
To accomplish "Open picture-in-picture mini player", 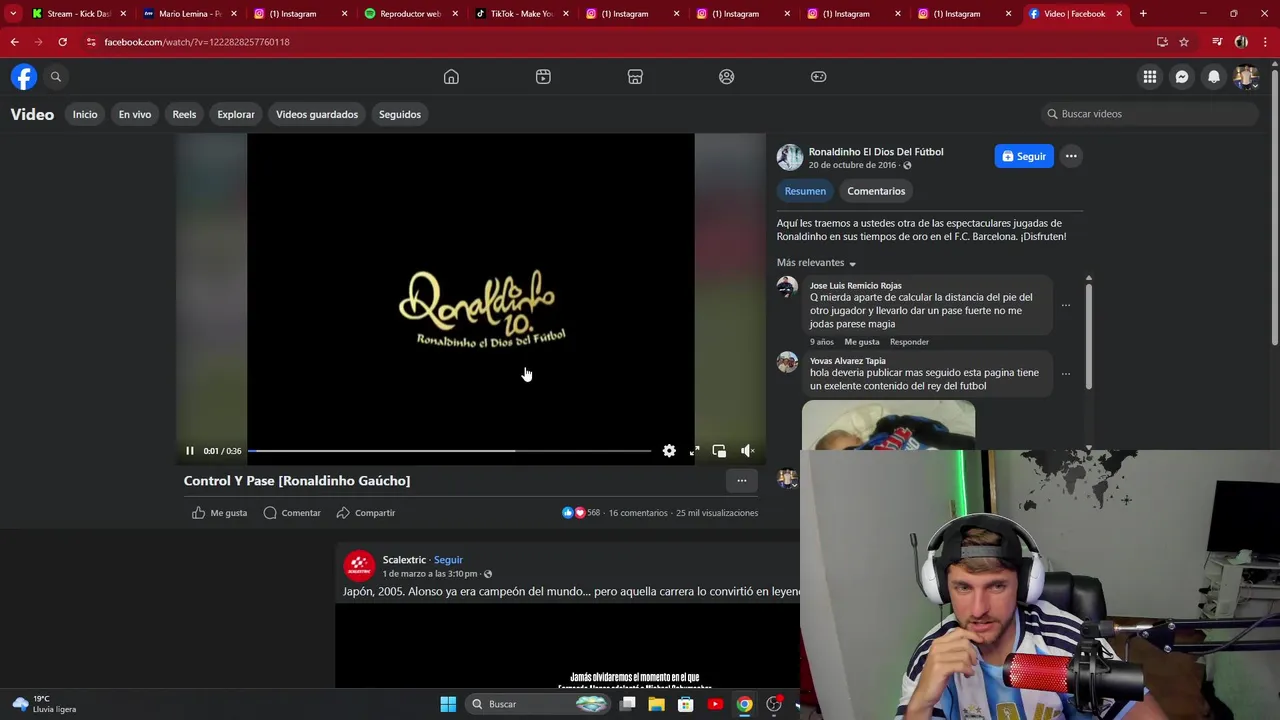I will tap(719, 451).
